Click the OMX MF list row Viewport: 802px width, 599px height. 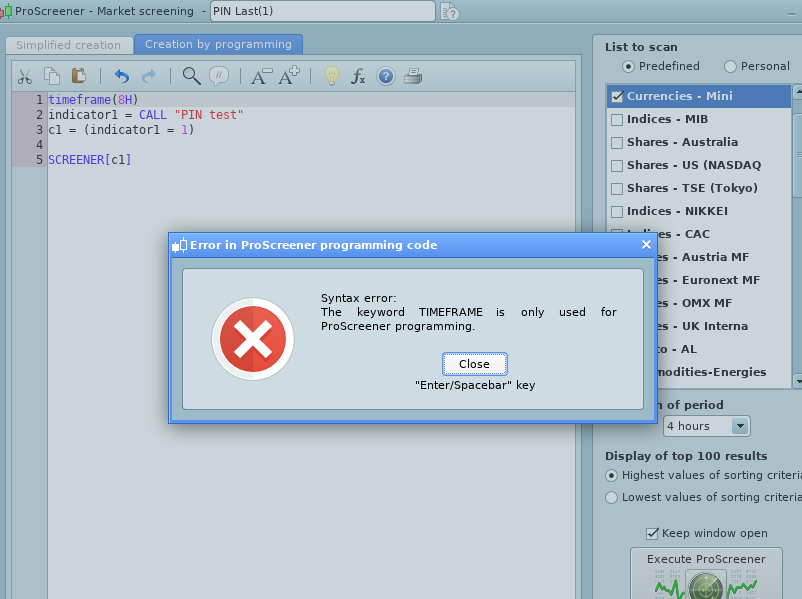point(724,303)
